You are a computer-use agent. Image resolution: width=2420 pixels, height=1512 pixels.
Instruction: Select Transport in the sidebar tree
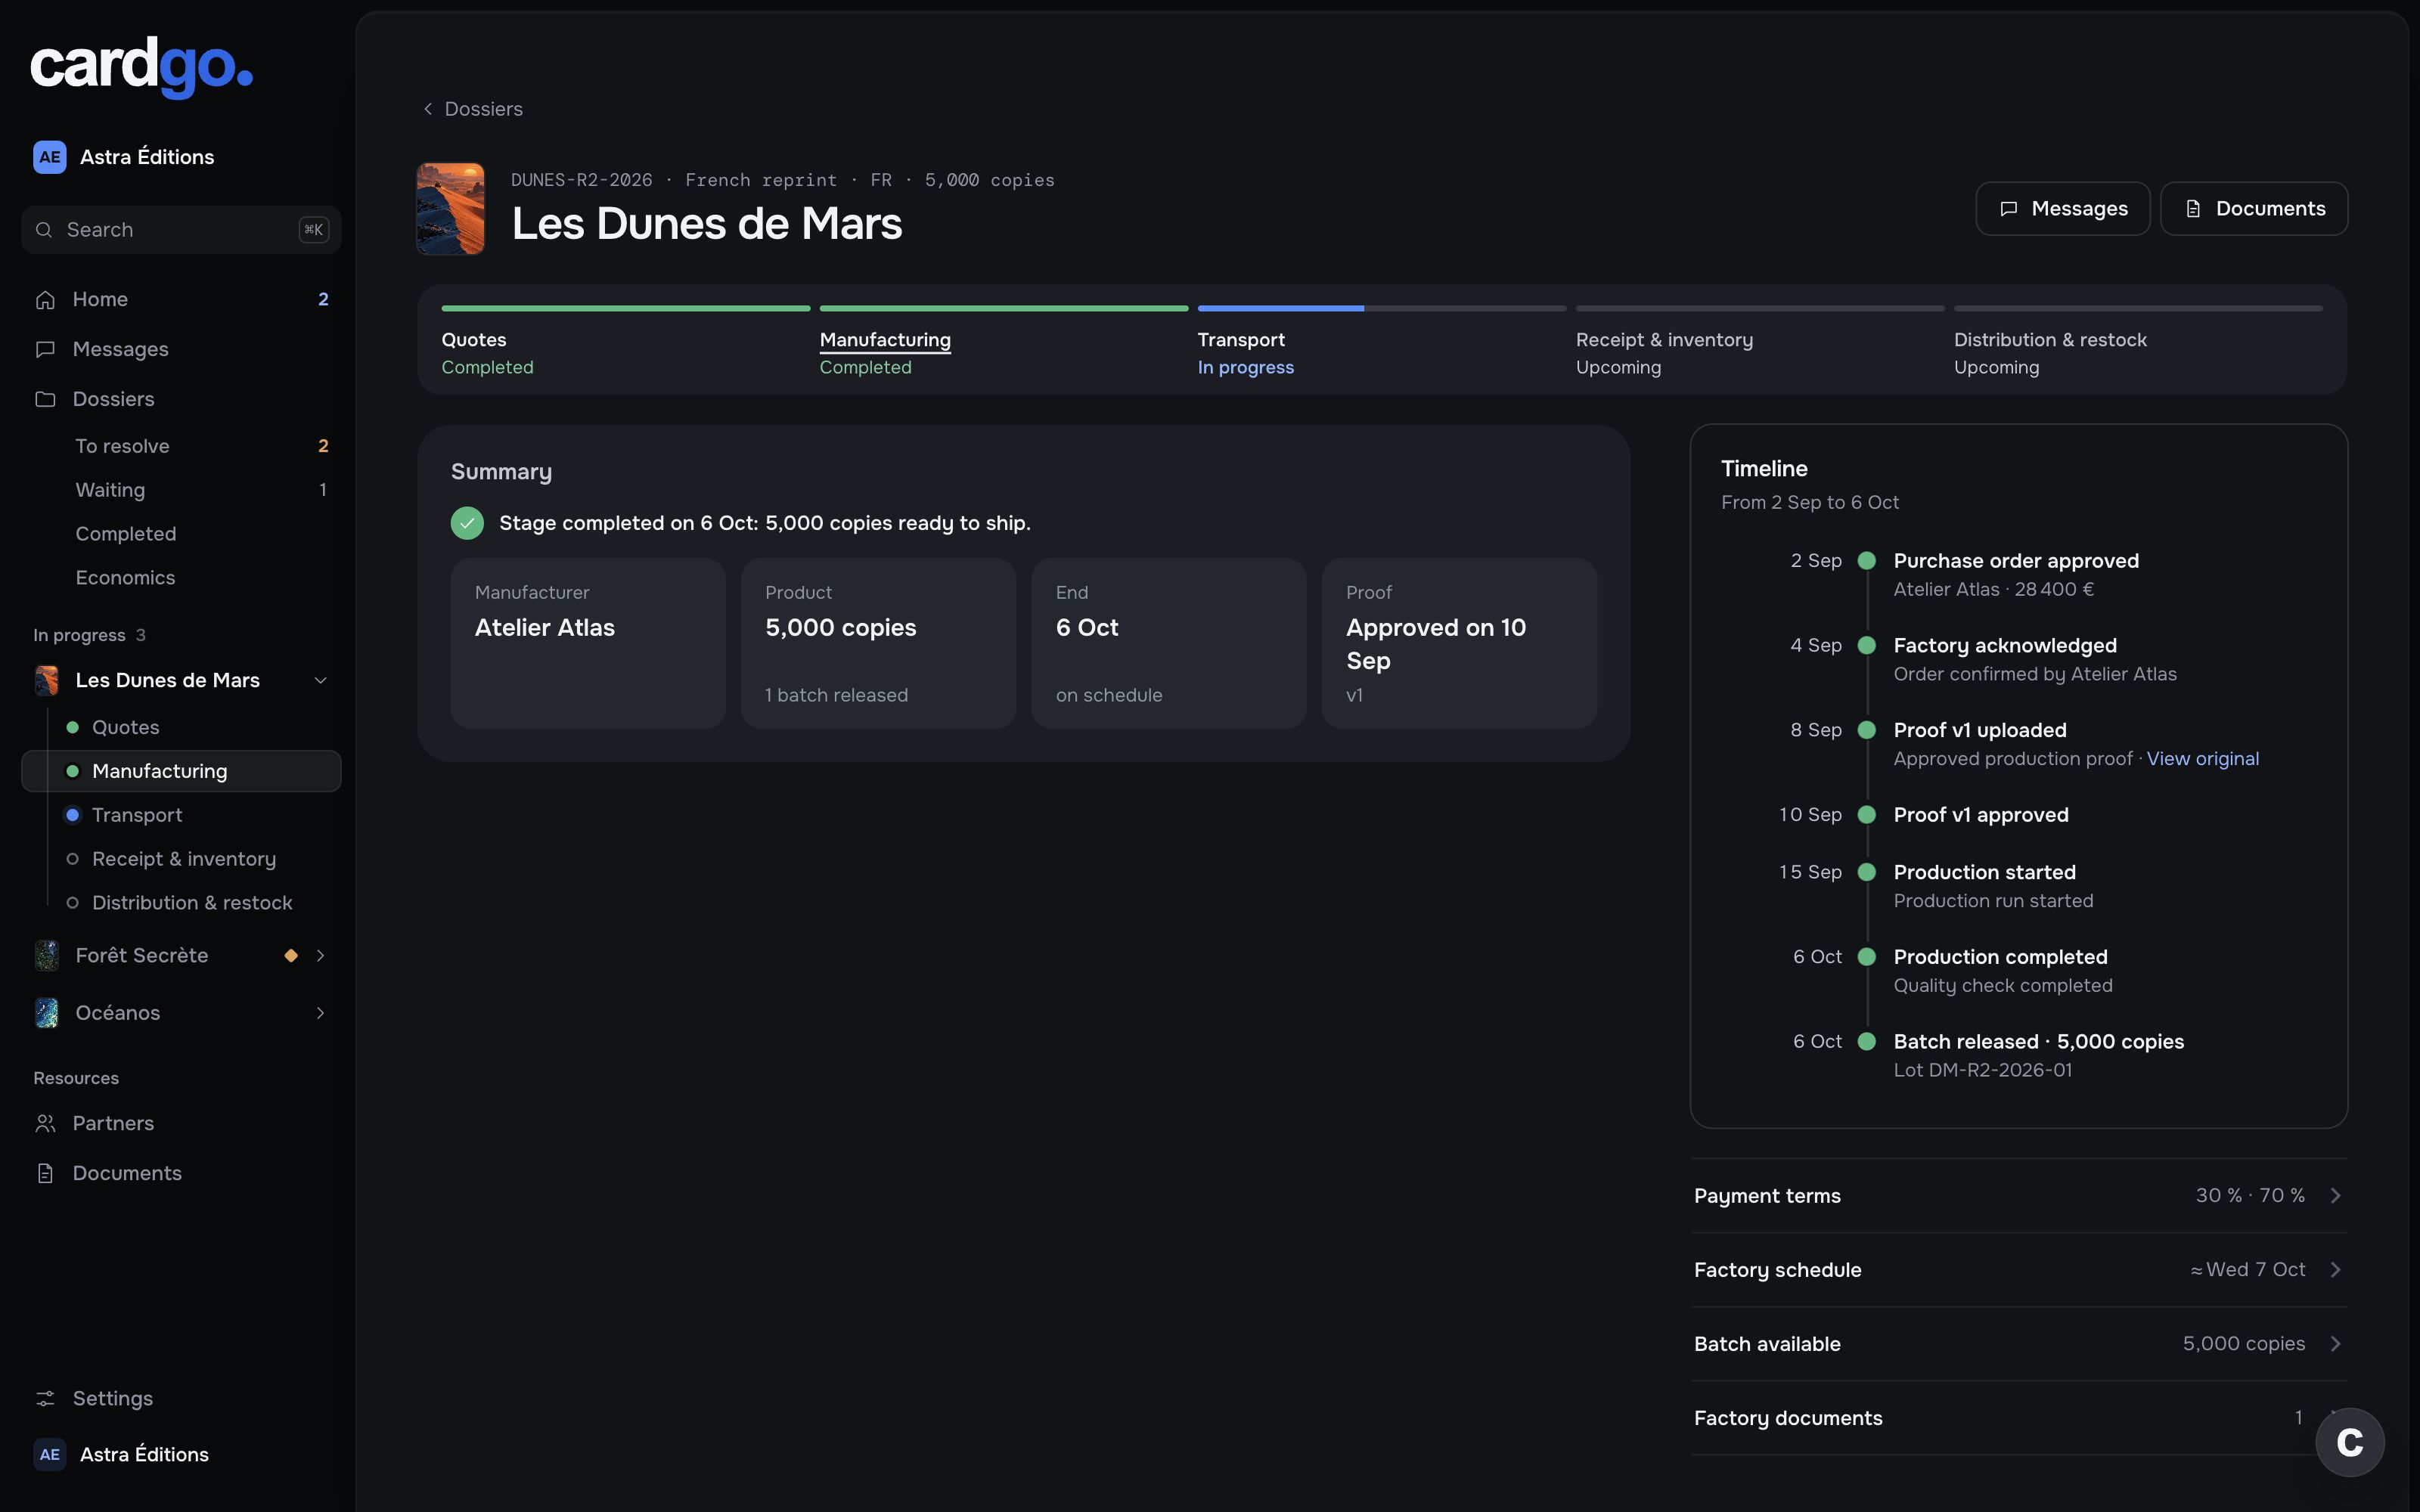coord(181,815)
